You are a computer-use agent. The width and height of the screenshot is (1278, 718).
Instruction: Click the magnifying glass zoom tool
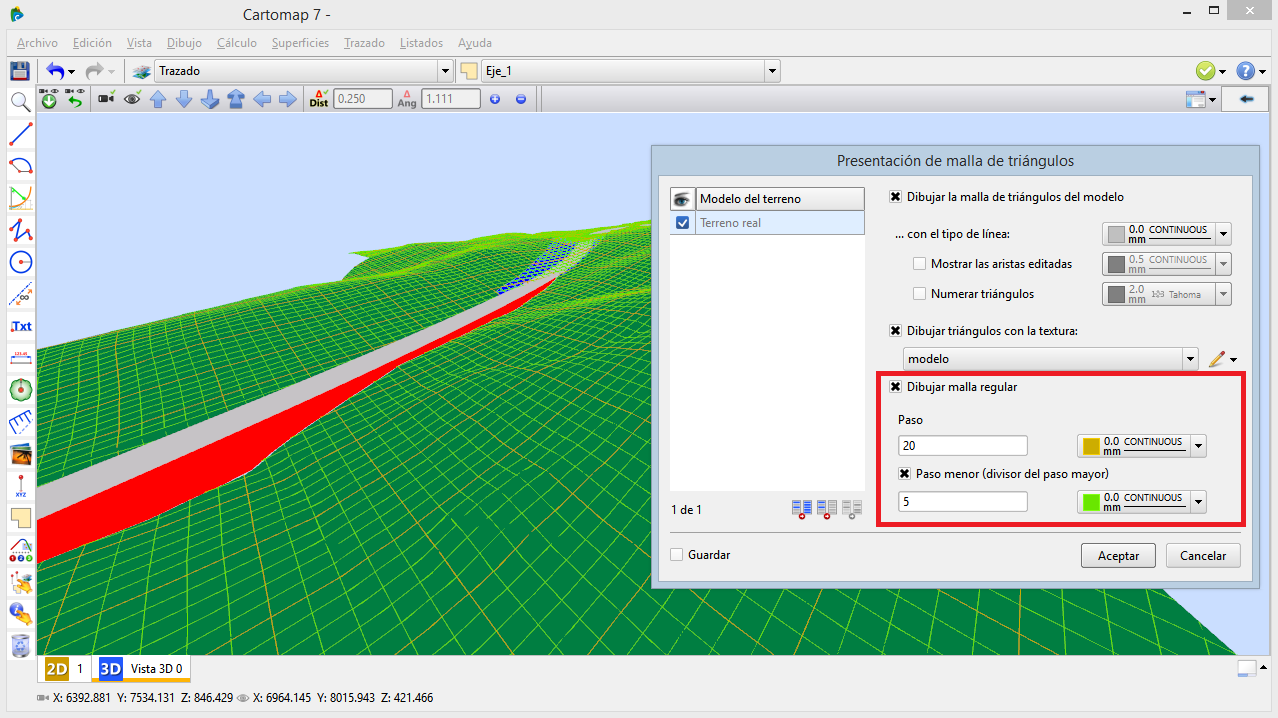coord(20,101)
